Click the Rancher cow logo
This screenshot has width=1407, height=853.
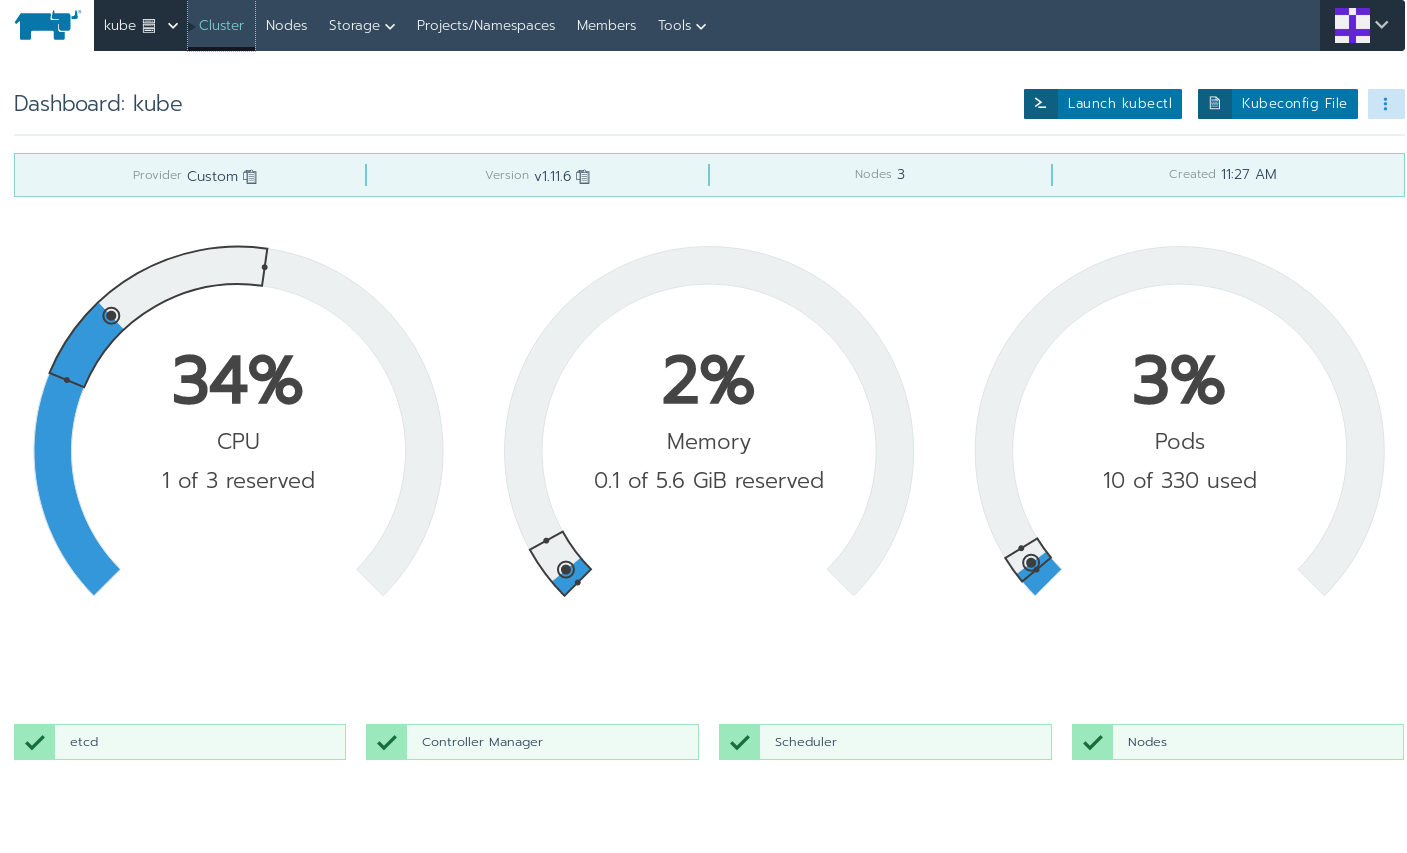47,25
